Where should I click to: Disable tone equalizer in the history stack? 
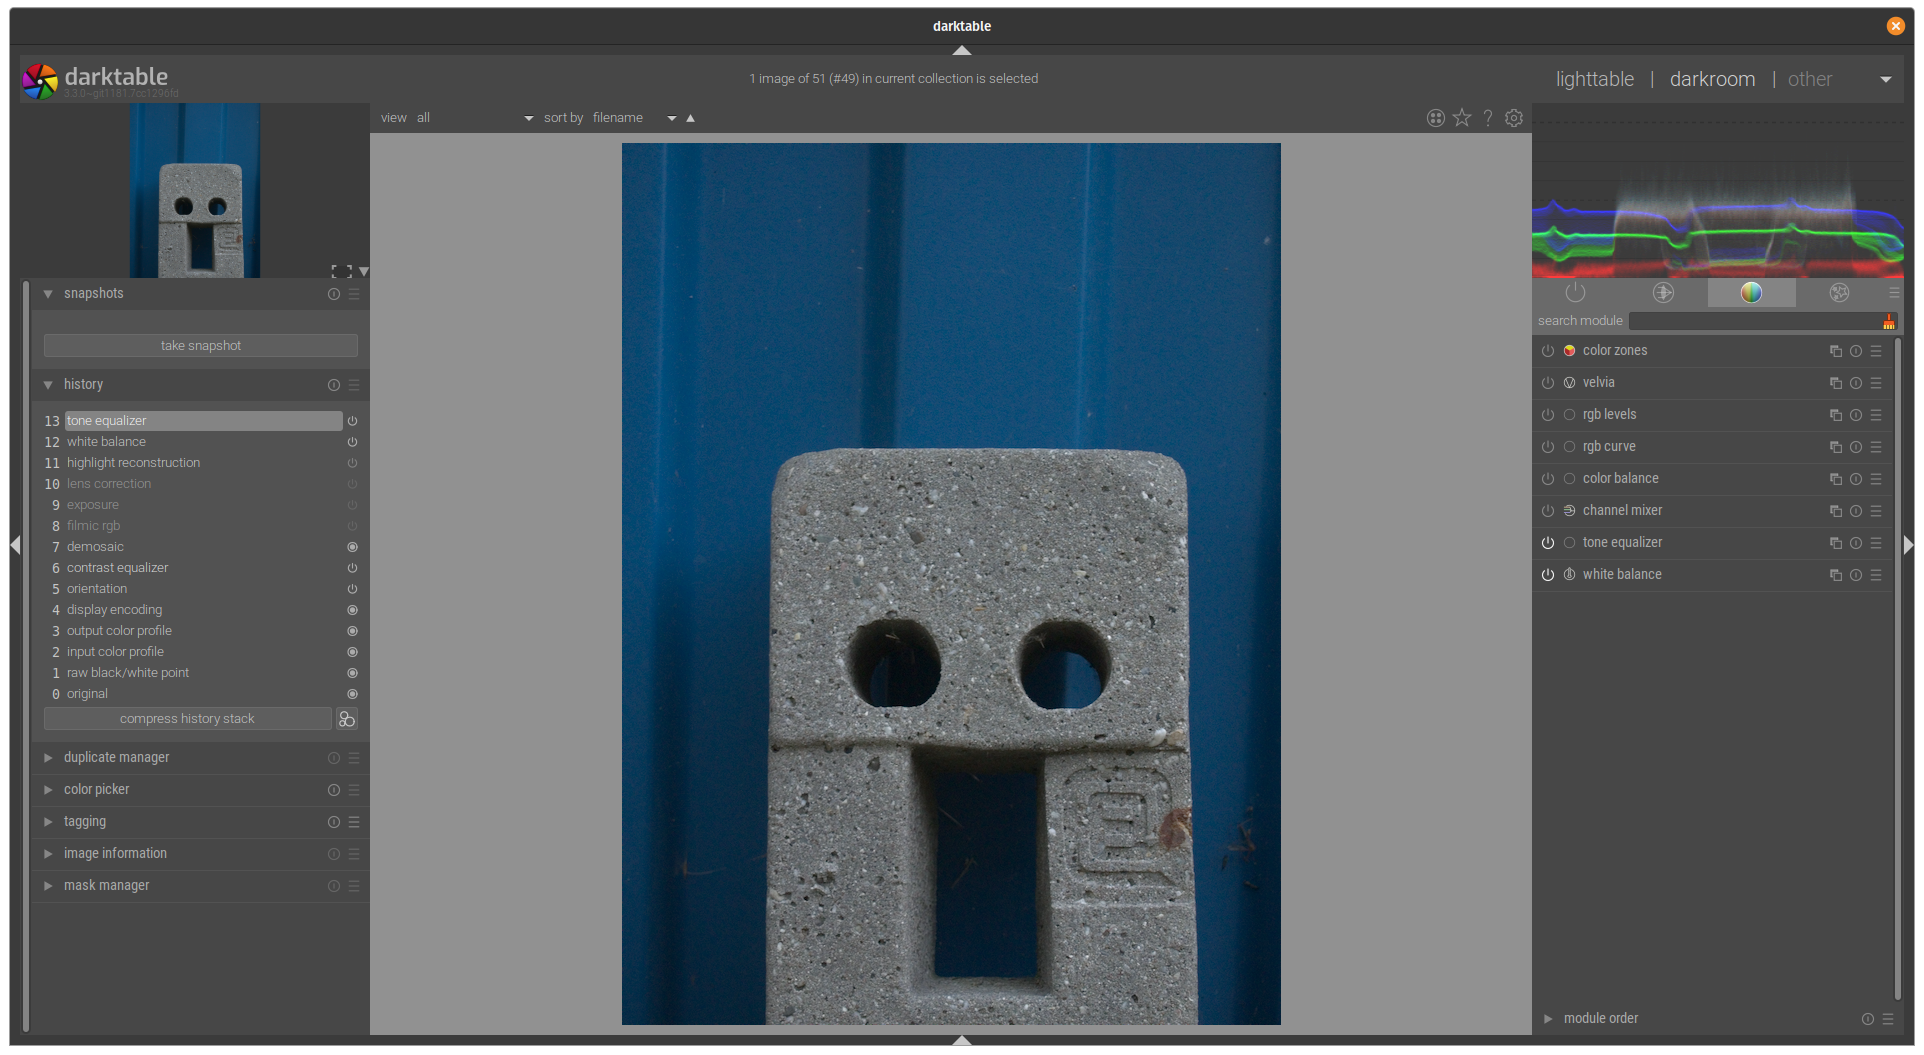tap(352, 421)
